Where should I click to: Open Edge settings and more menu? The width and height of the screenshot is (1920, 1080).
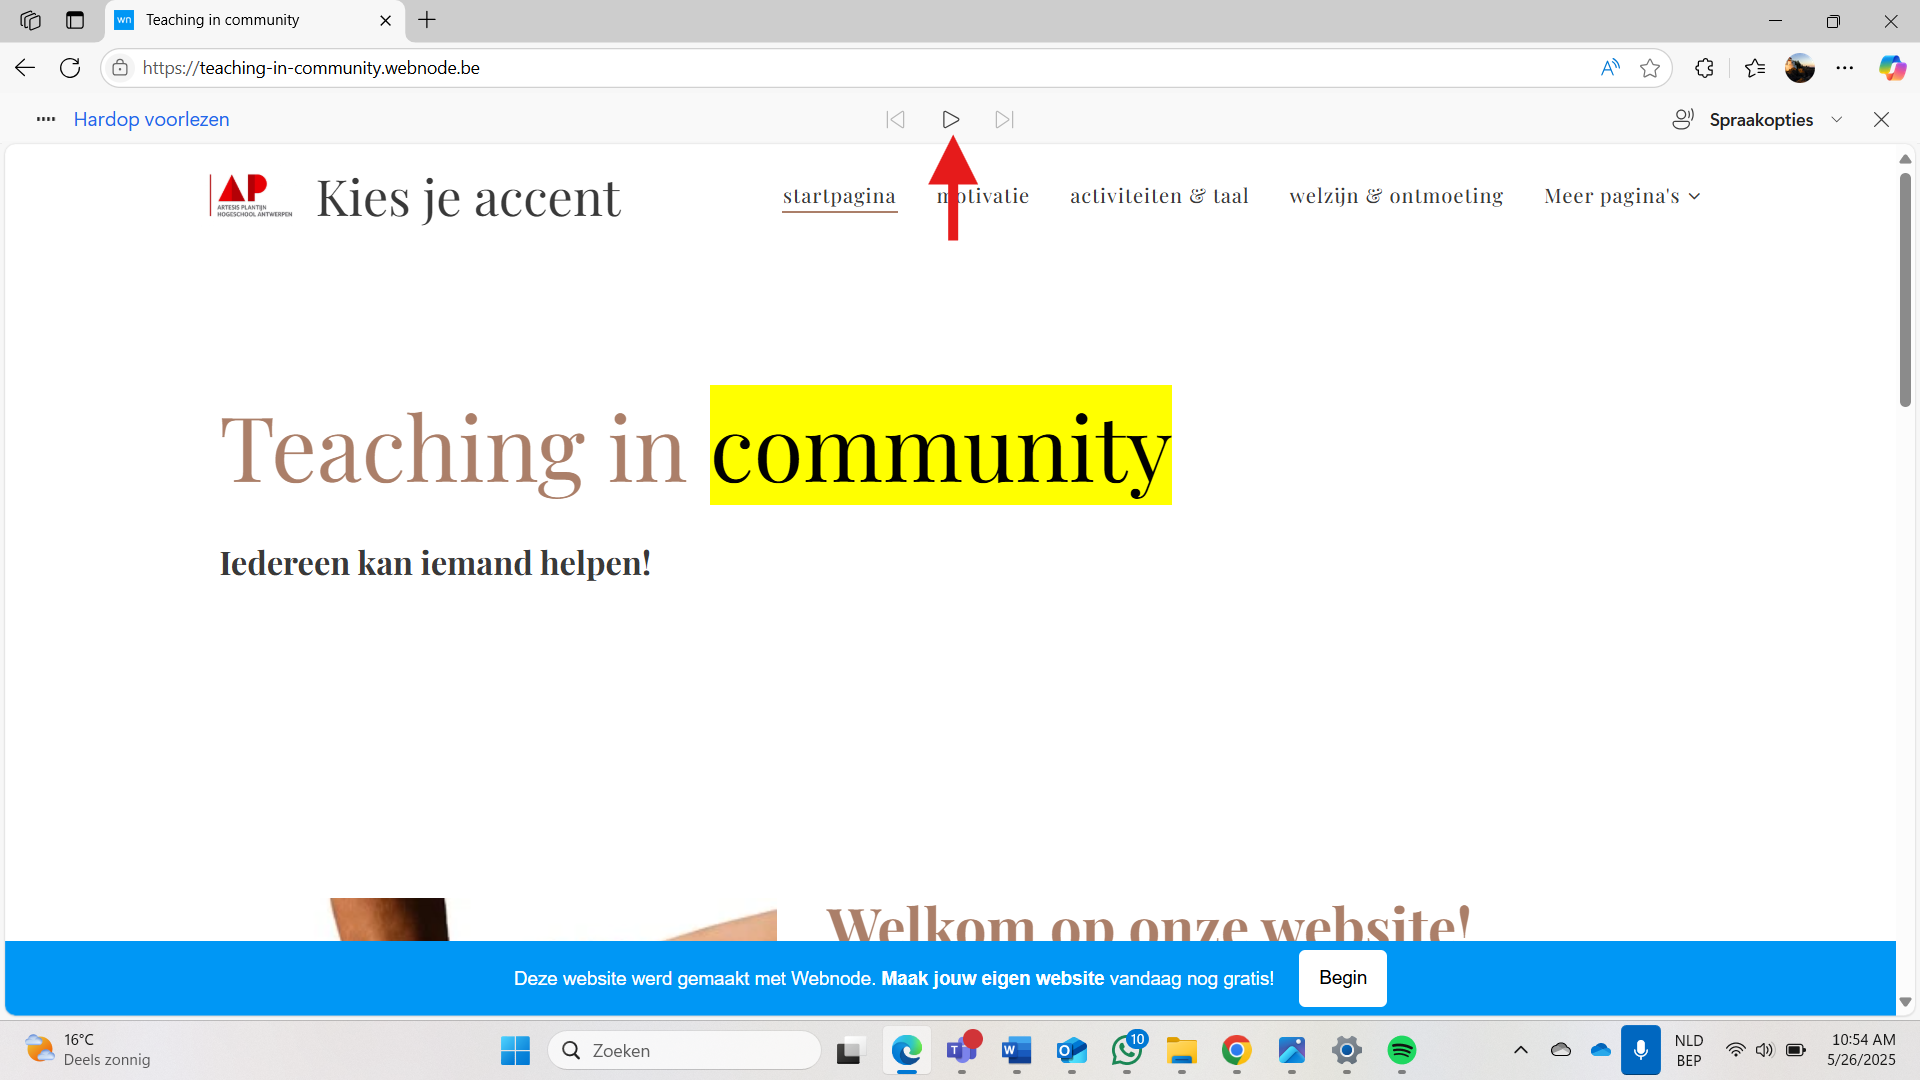coord(1845,68)
